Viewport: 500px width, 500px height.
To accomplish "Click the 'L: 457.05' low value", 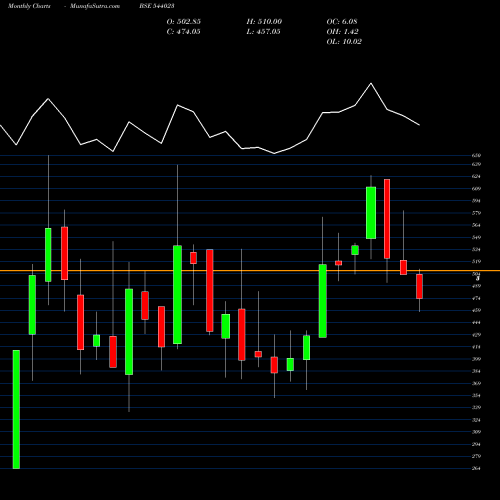I will [263, 32].
